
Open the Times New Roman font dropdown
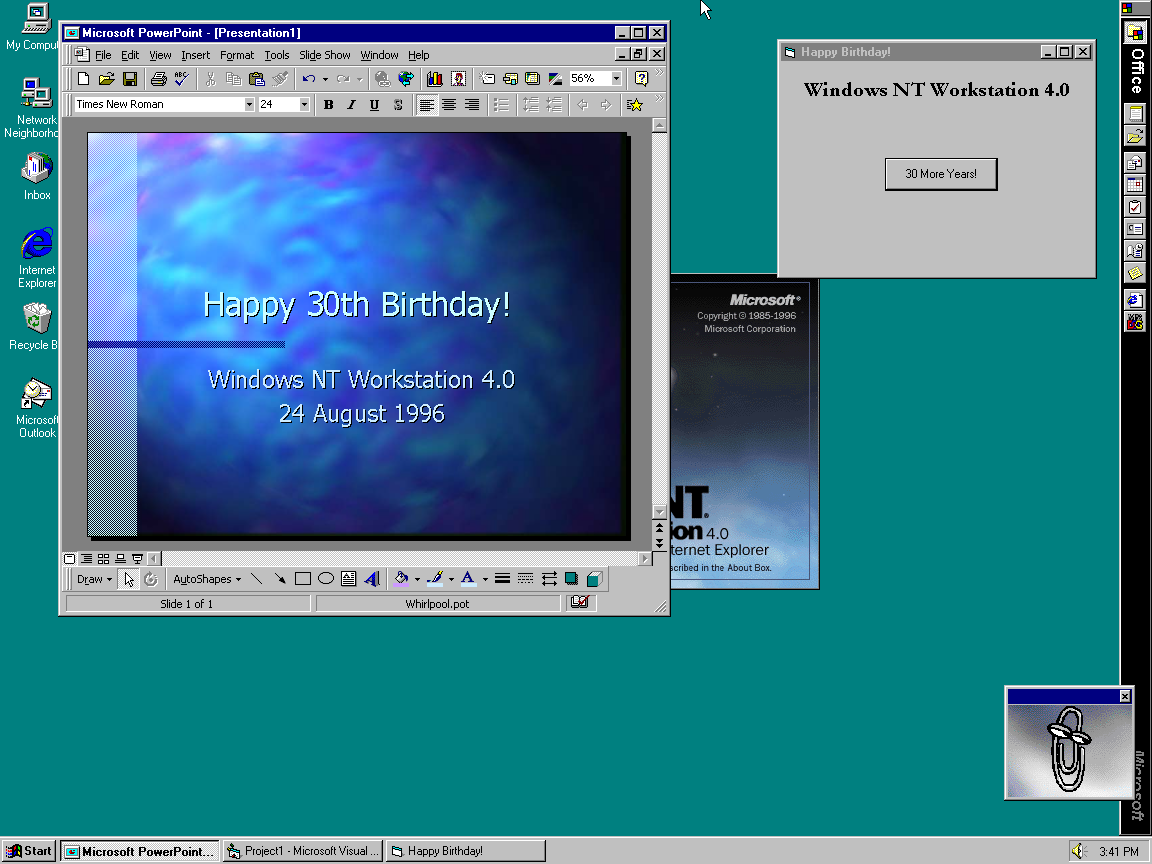[249, 104]
